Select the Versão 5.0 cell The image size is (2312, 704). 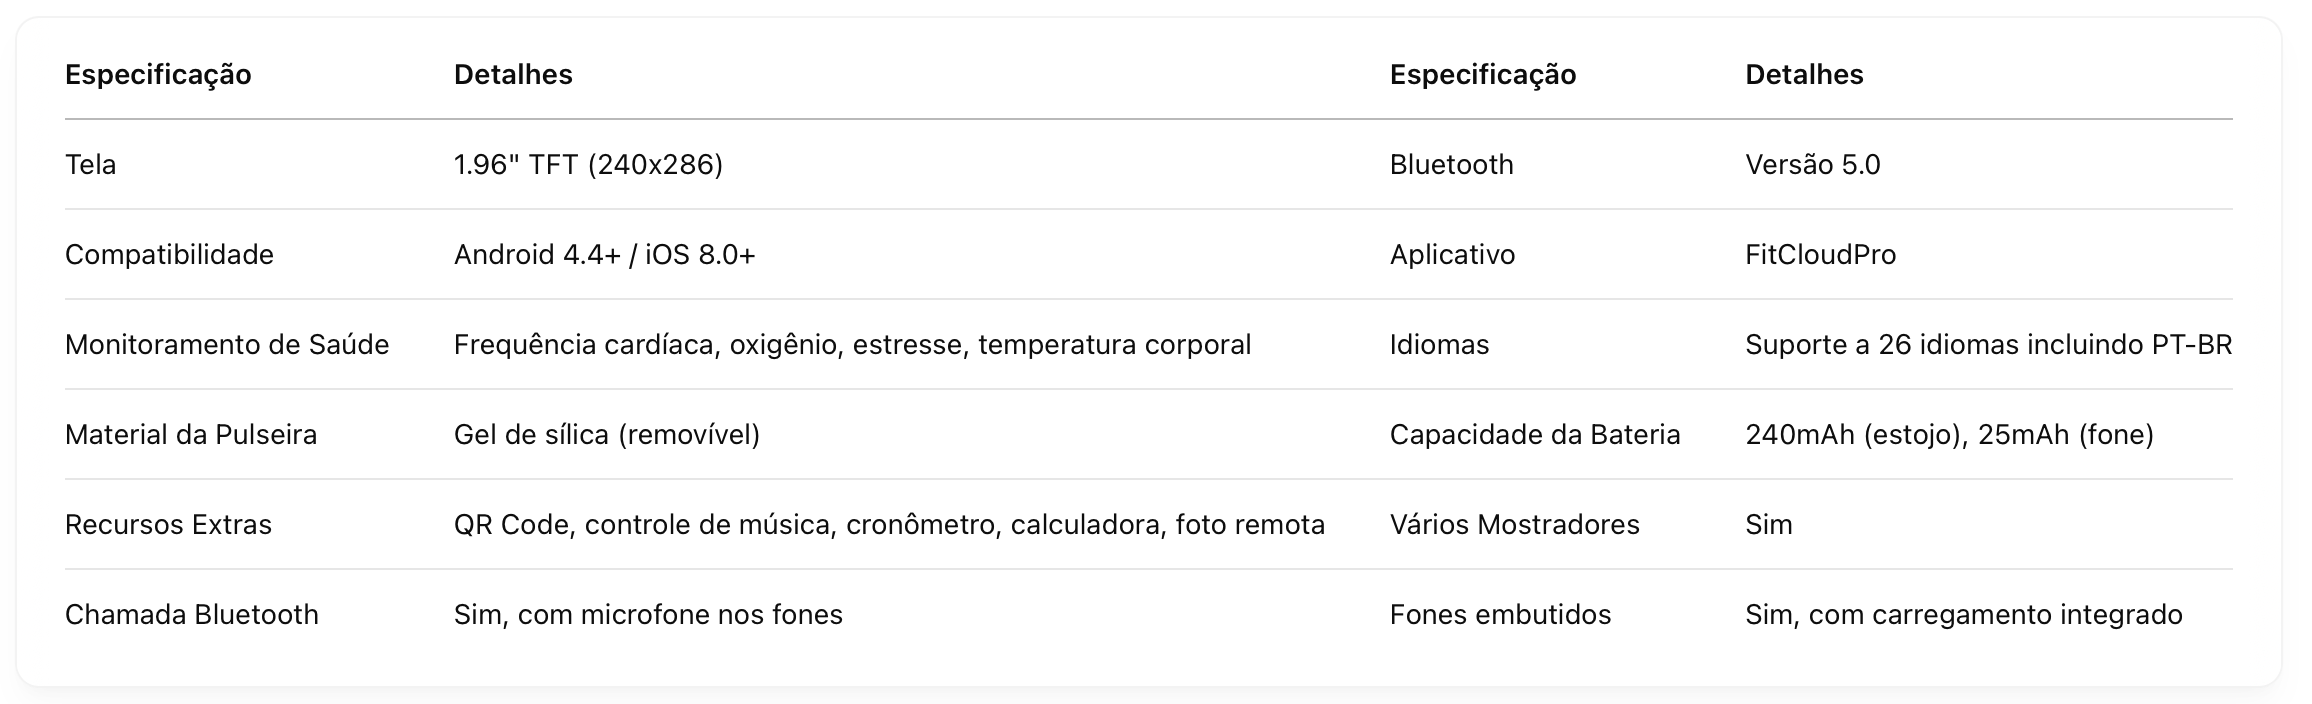pyautogui.click(x=1812, y=165)
